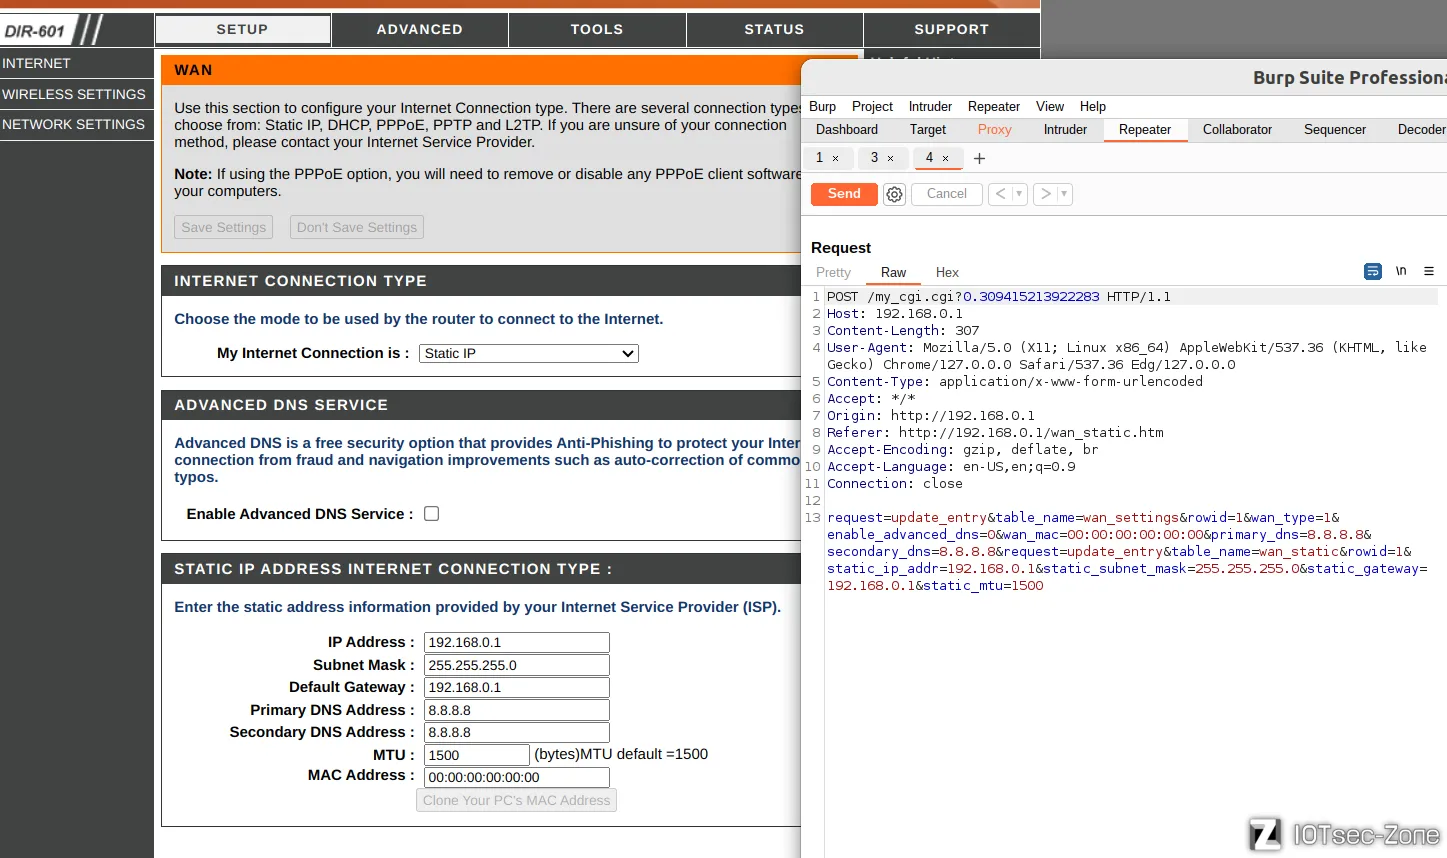Click Save Settings in router page

click(x=224, y=227)
